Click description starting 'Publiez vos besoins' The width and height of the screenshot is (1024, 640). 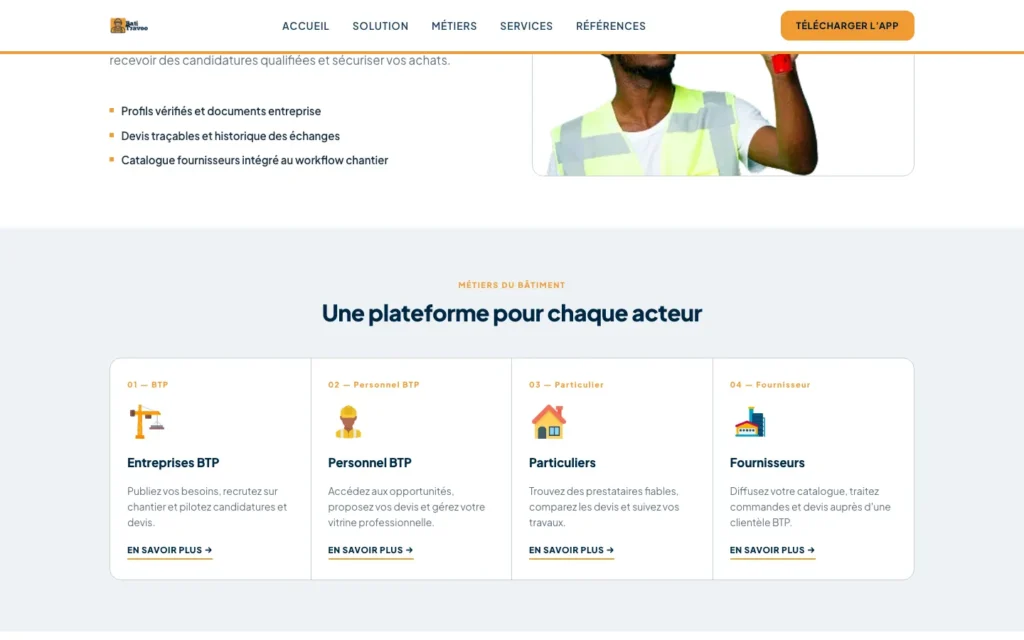208,507
